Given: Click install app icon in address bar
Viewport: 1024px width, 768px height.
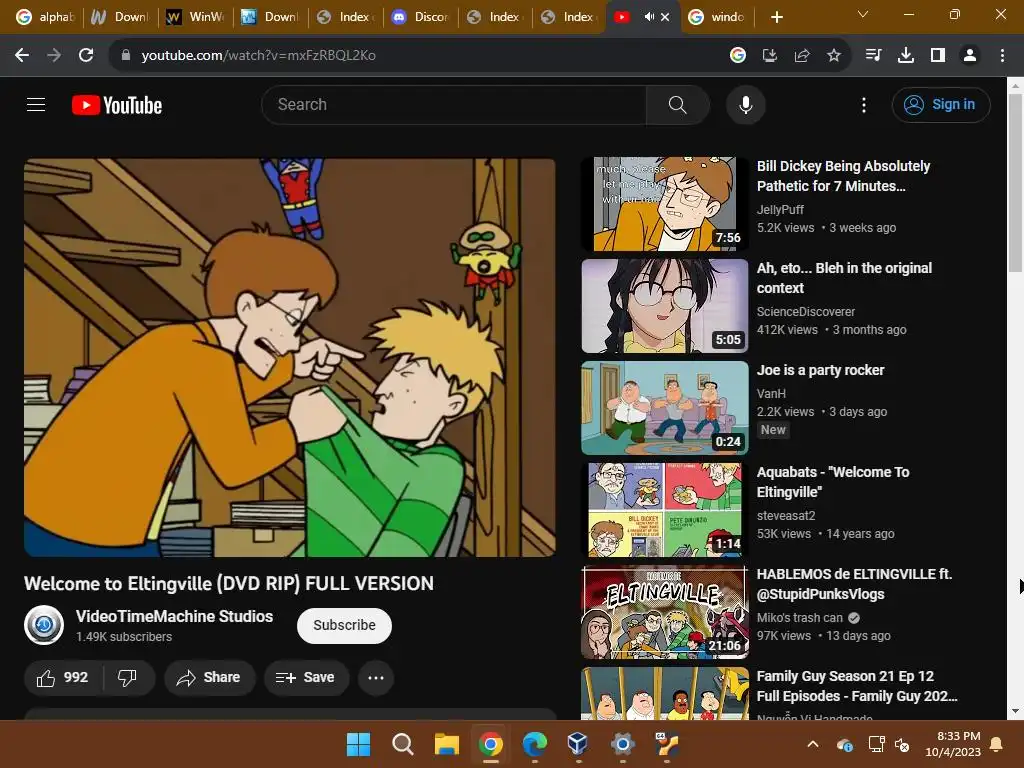Looking at the screenshot, I should 770,56.
